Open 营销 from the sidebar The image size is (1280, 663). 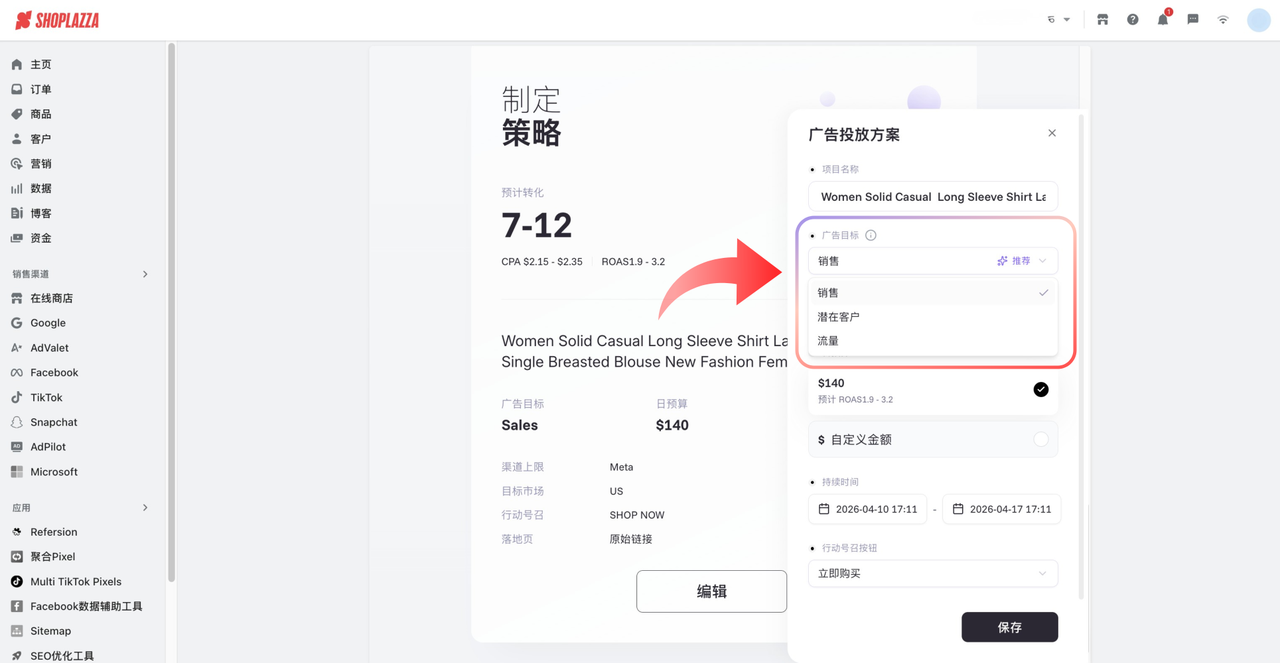coord(38,163)
